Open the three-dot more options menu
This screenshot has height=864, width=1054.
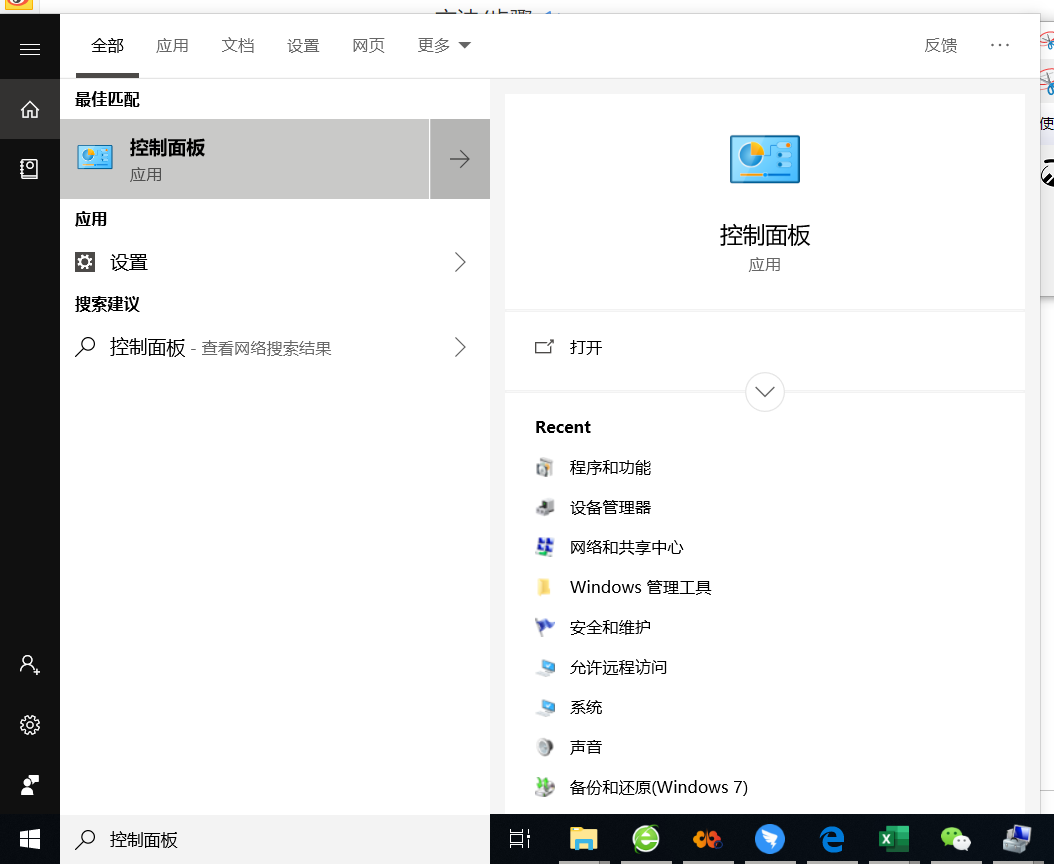tap(1000, 45)
